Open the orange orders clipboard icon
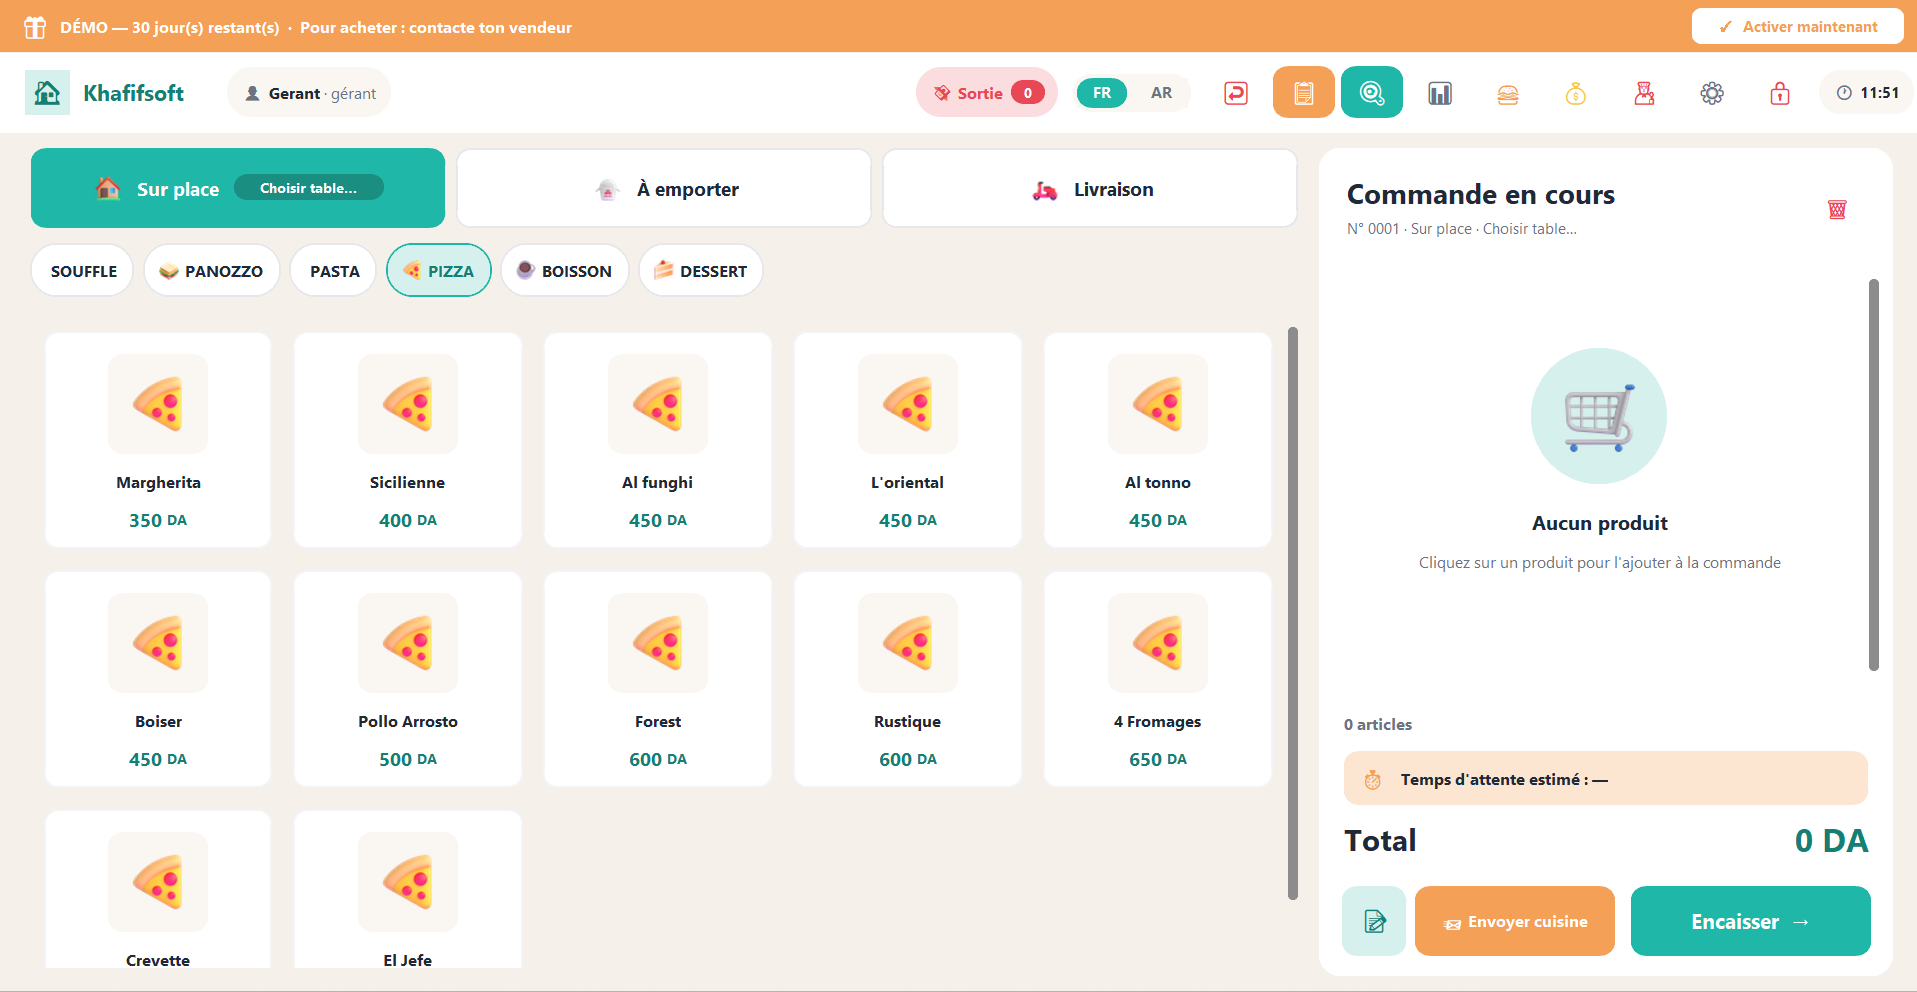 coord(1304,93)
